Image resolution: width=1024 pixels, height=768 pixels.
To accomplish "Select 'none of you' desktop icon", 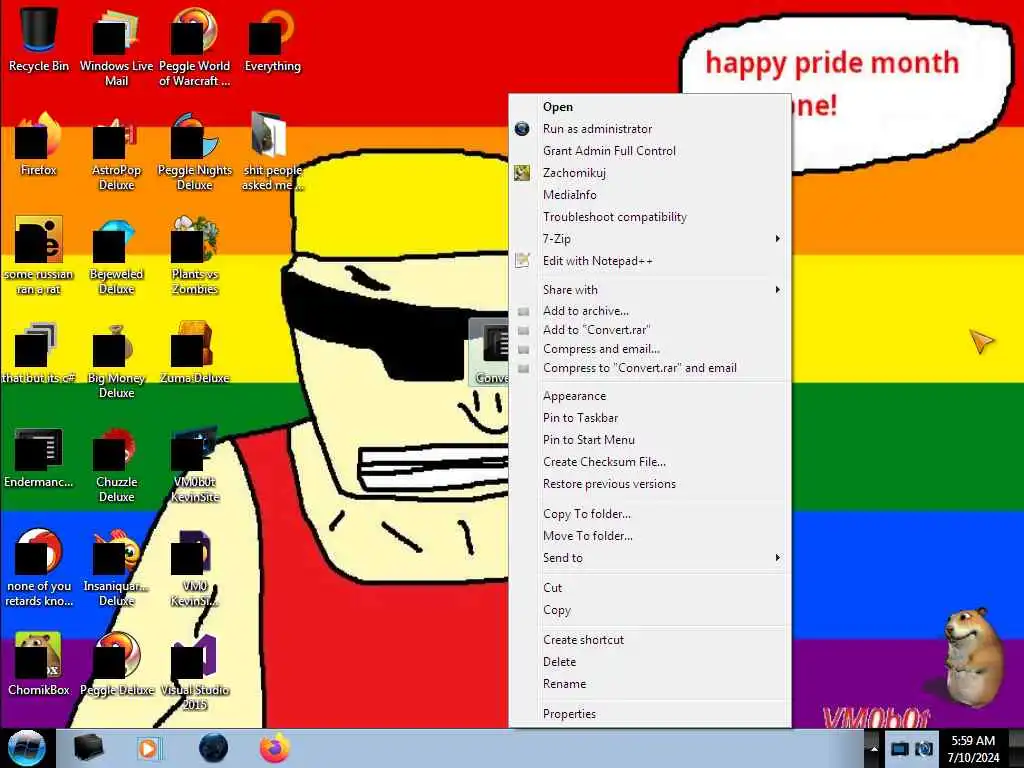I will 39,568.
